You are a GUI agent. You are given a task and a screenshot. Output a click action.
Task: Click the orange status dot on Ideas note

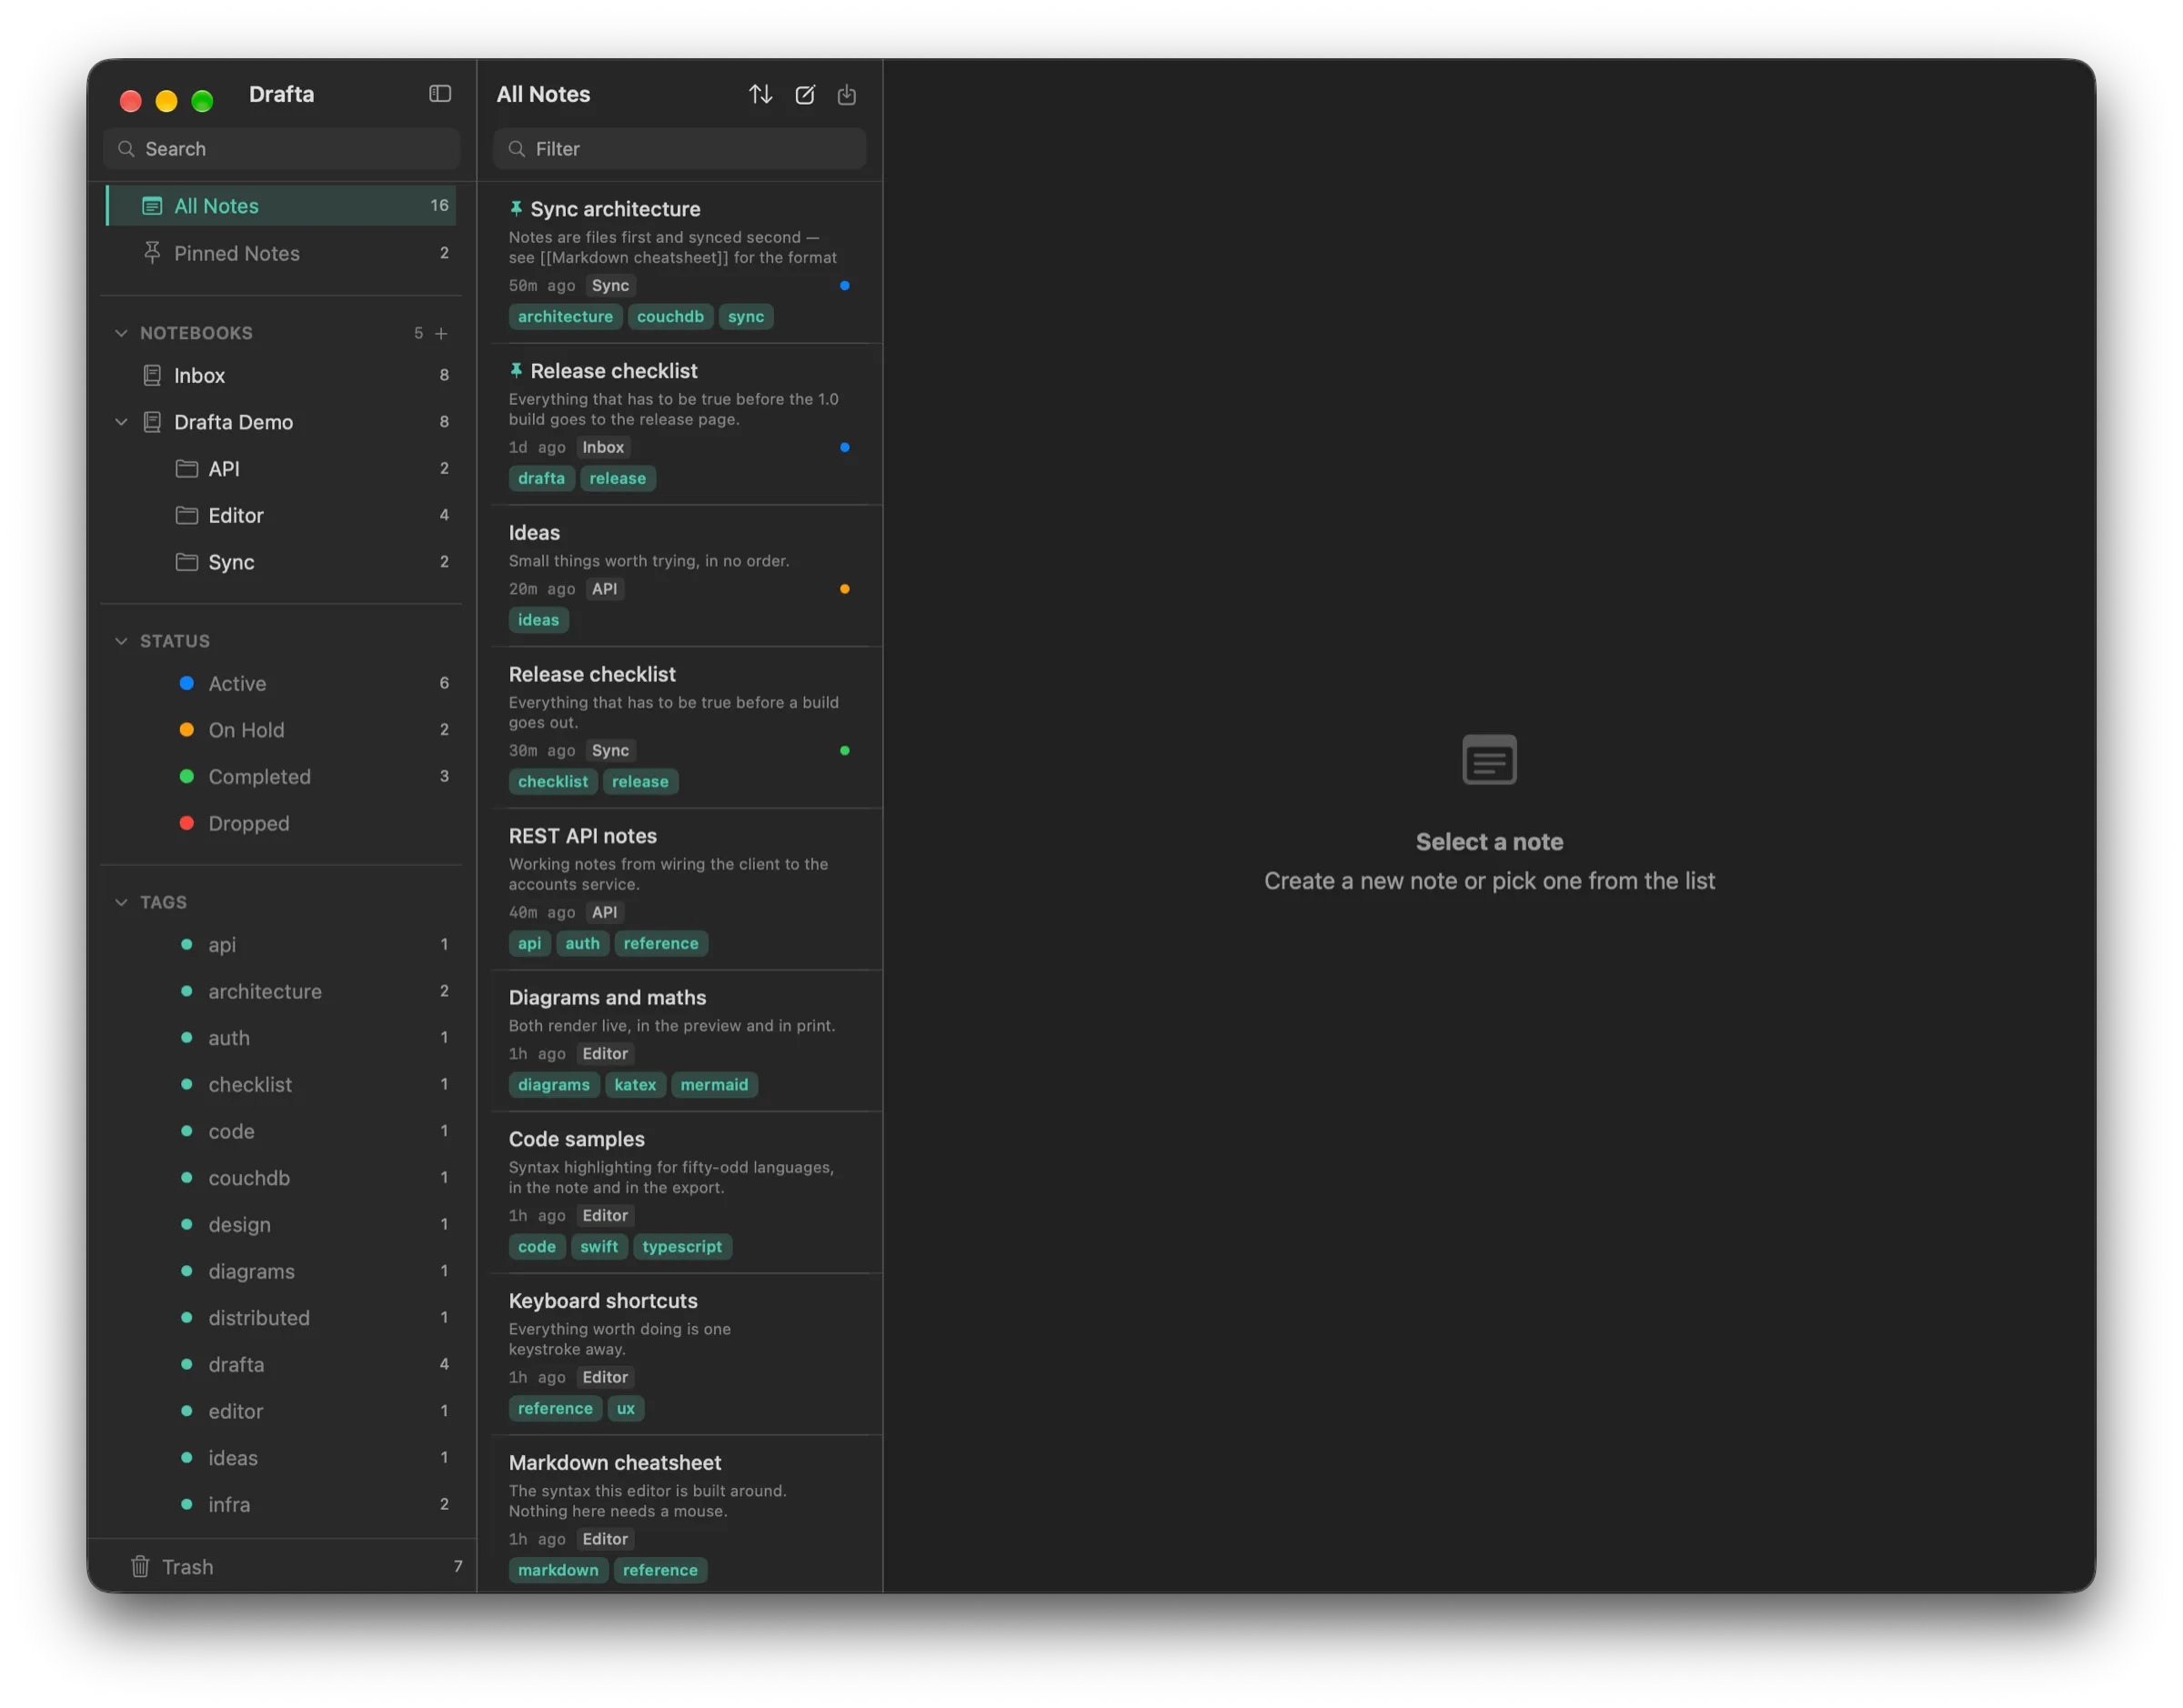pyautogui.click(x=845, y=589)
